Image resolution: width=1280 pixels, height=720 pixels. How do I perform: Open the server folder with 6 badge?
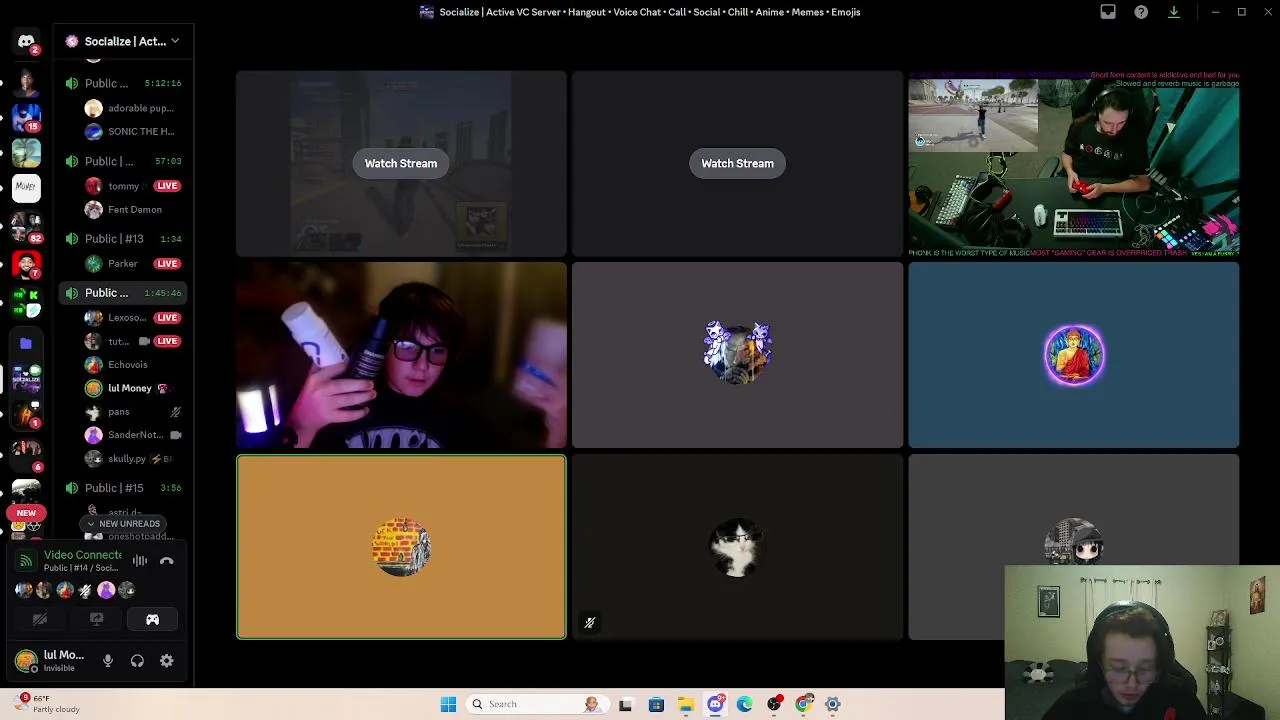click(x=26, y=454)
